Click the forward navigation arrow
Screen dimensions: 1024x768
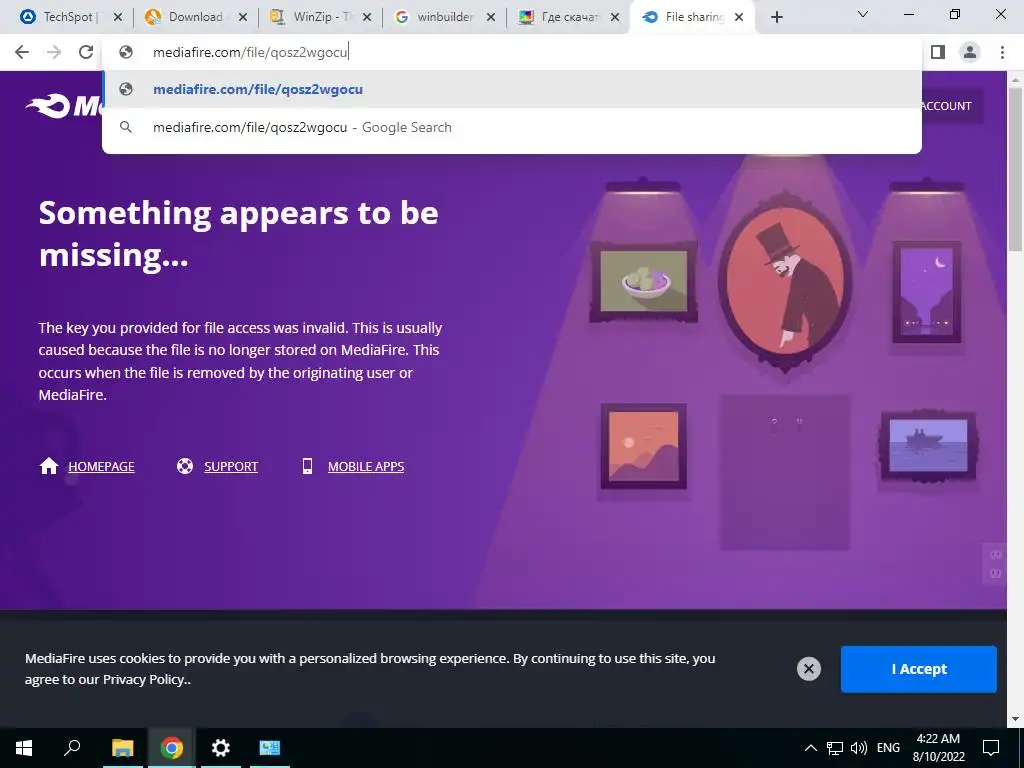coord(54,52)
